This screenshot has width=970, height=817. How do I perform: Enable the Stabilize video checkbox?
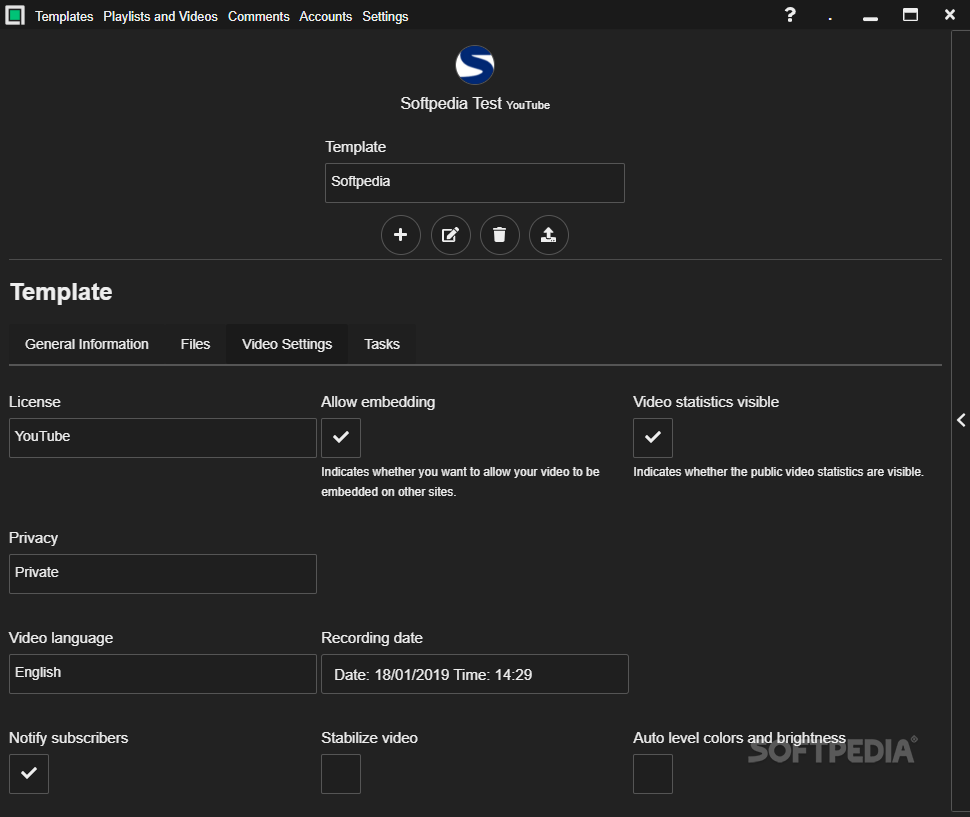coord(341,774)
